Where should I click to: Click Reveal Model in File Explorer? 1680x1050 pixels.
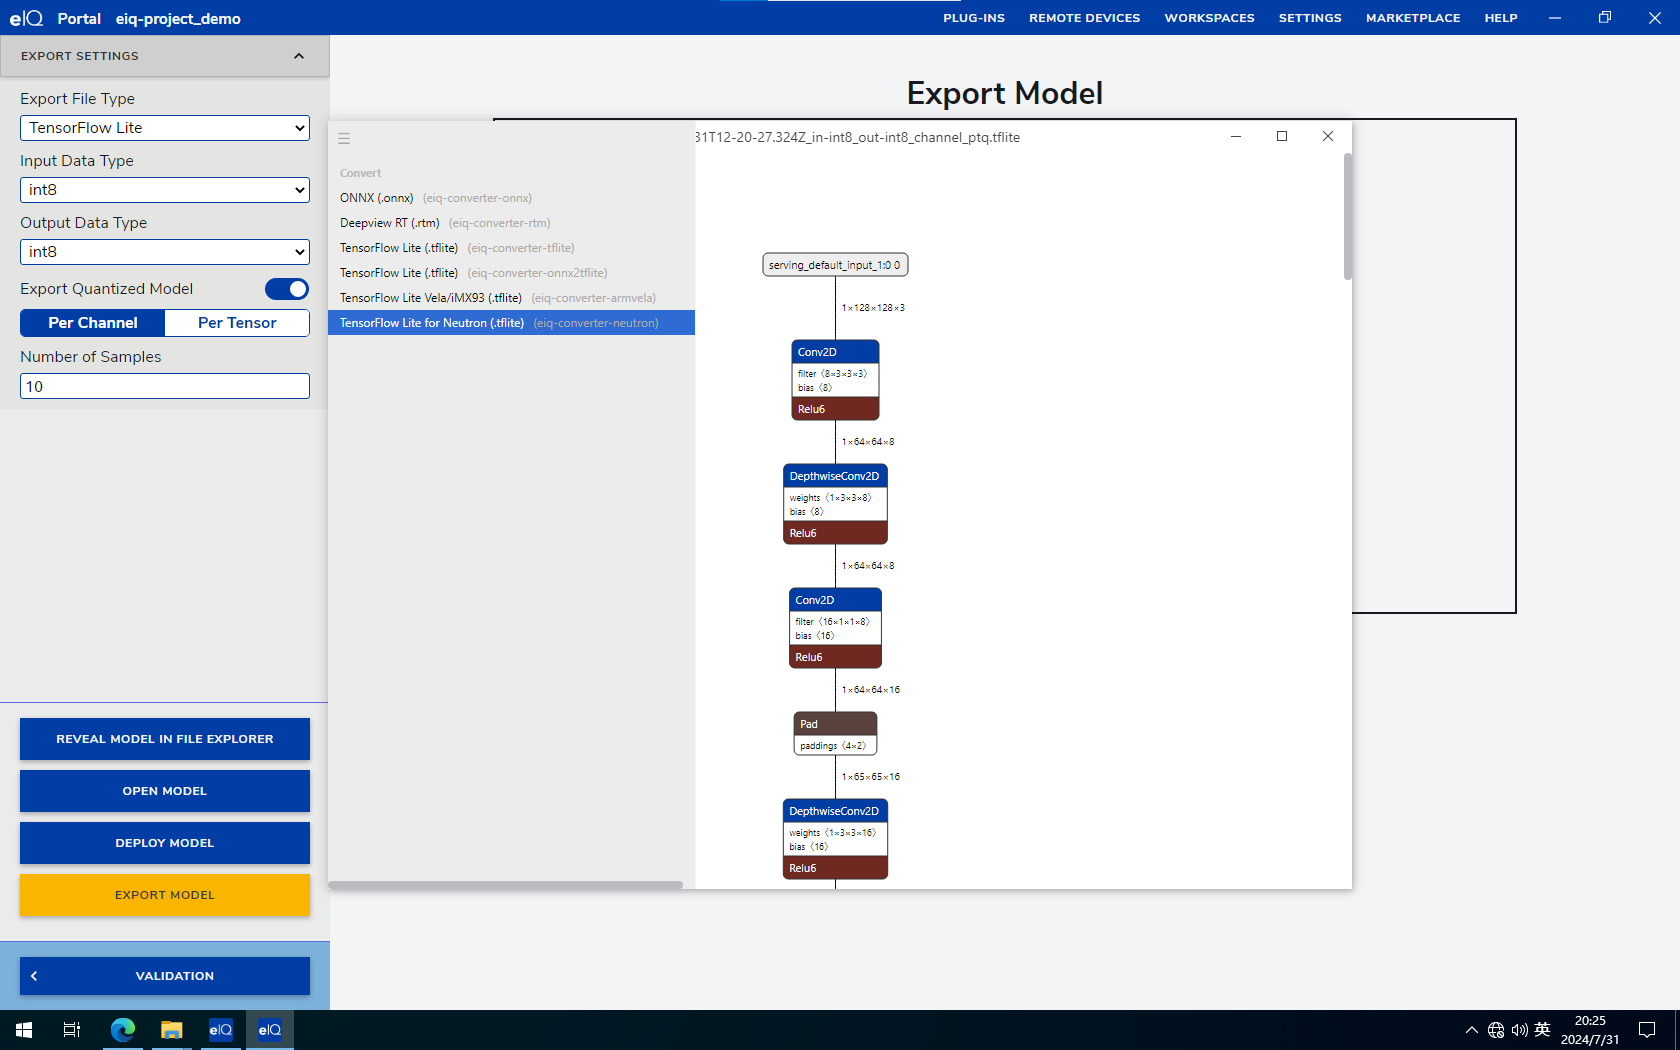click(165, 739)
